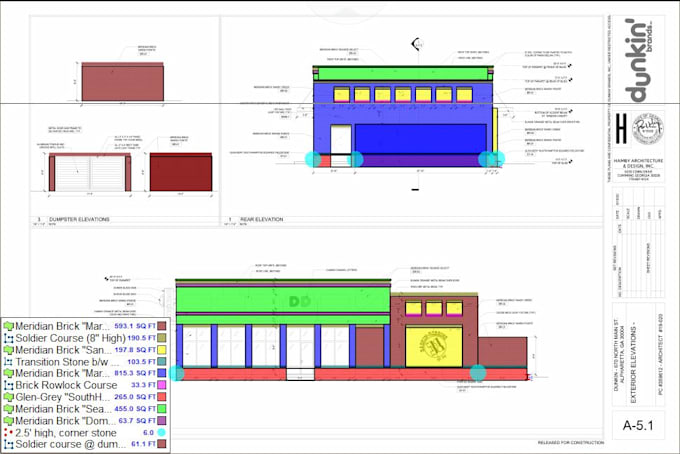Select the Meridian Brick "San... legend label

pyautogui.click(x=63, y=349)
